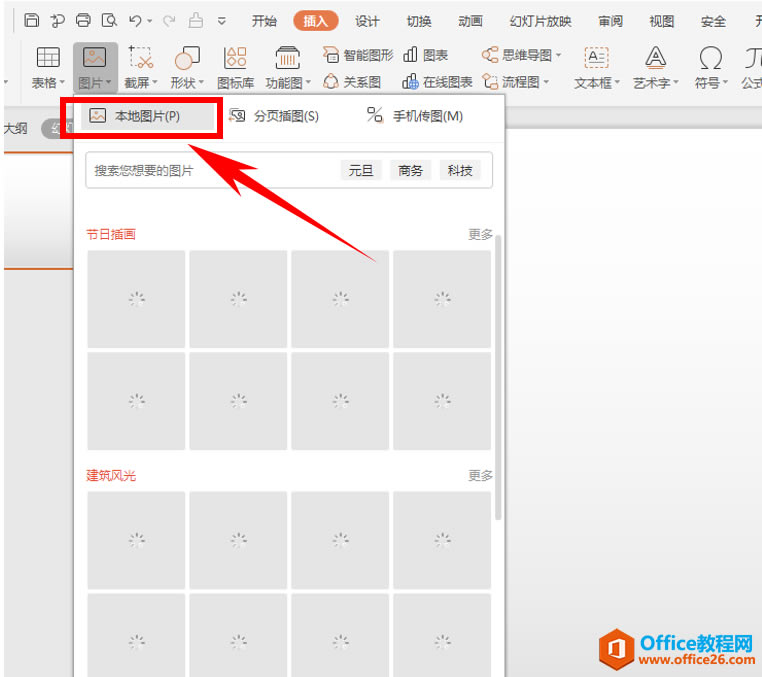Choose 分页插图(S) option
Viewport: 762px width, 677px height.
click(274, 116)
